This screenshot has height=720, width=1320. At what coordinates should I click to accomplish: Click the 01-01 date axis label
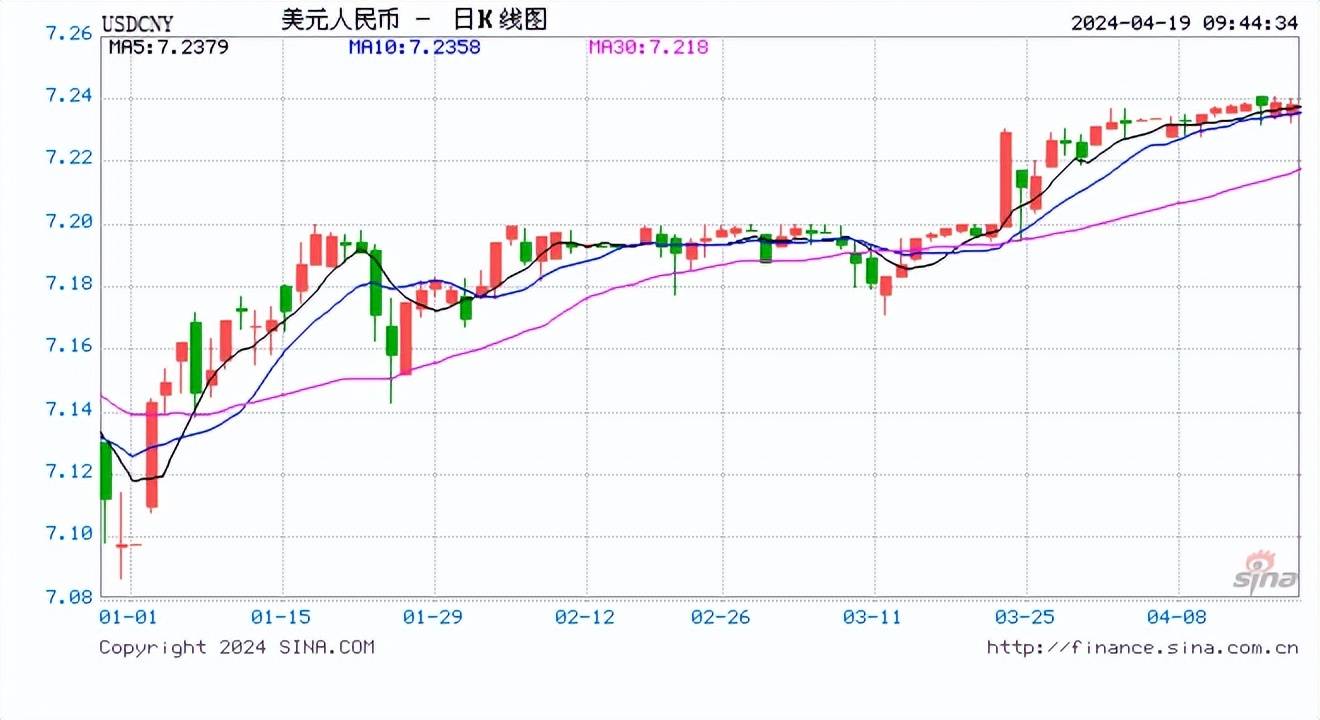[128, 616]
